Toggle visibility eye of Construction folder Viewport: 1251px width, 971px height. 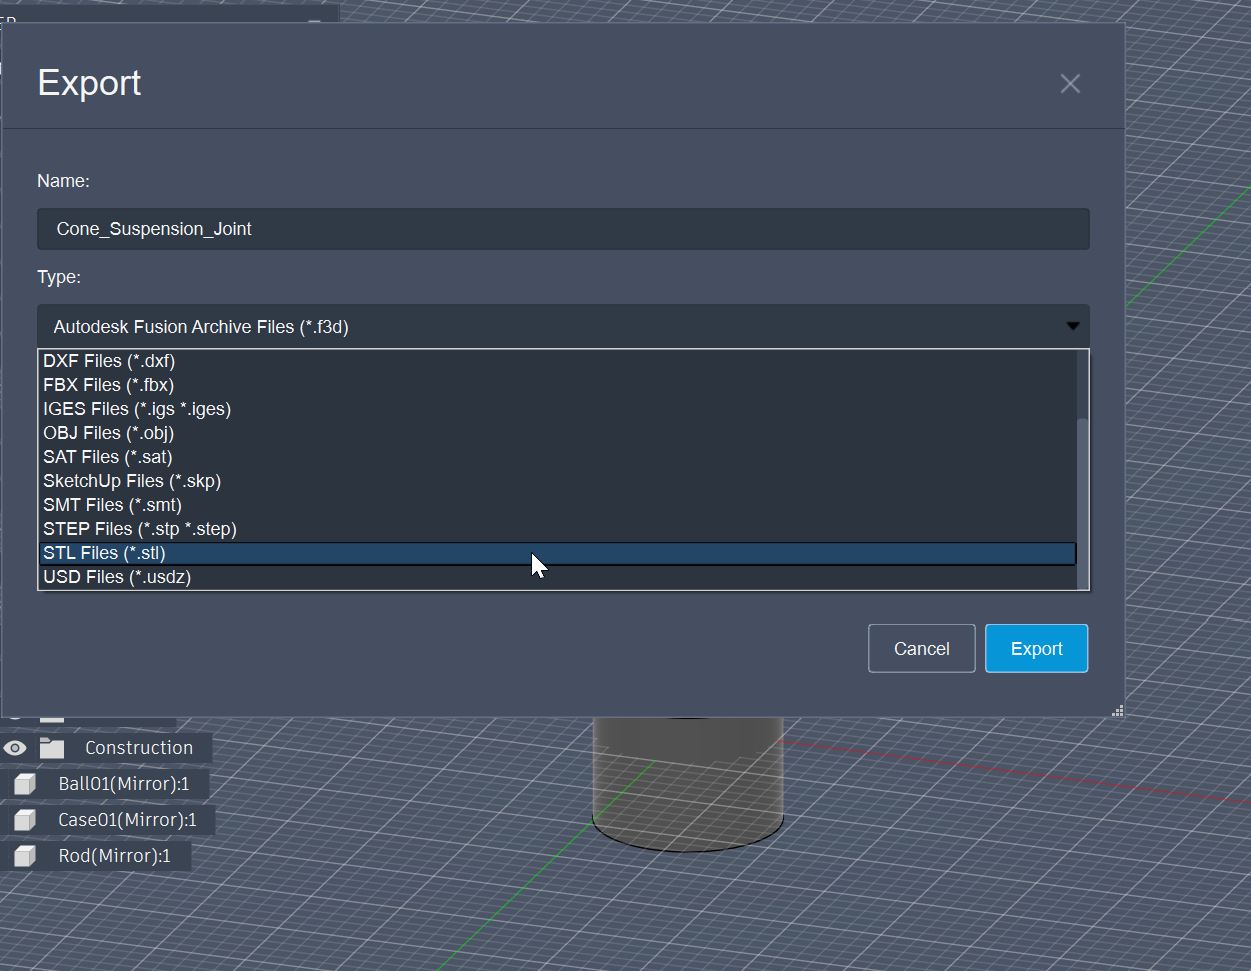(x=15, y=748)
